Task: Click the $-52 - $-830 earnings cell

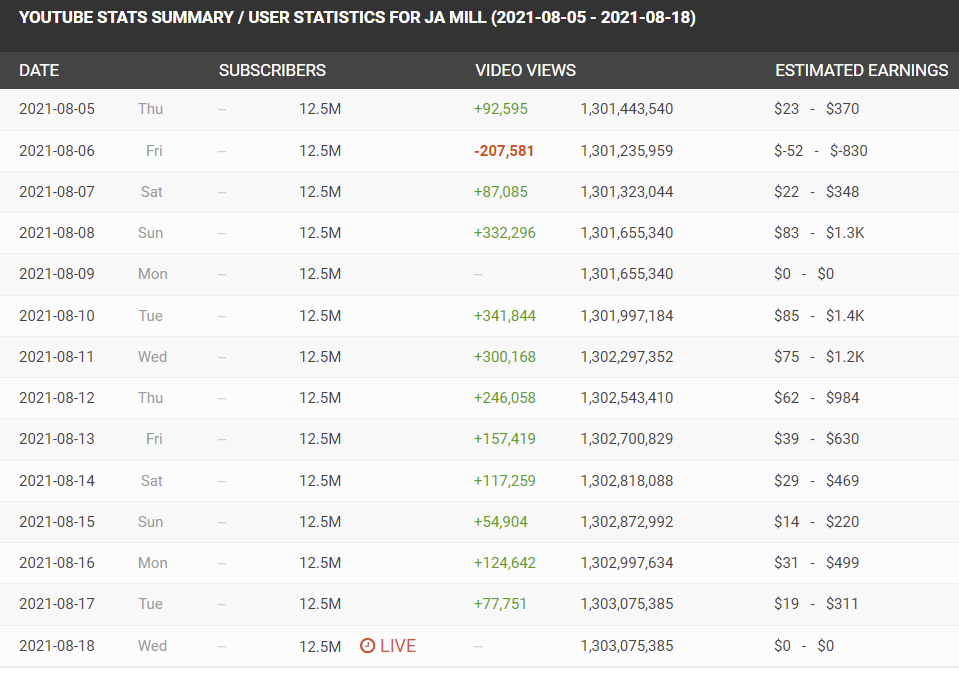Action: pos(820,150)
